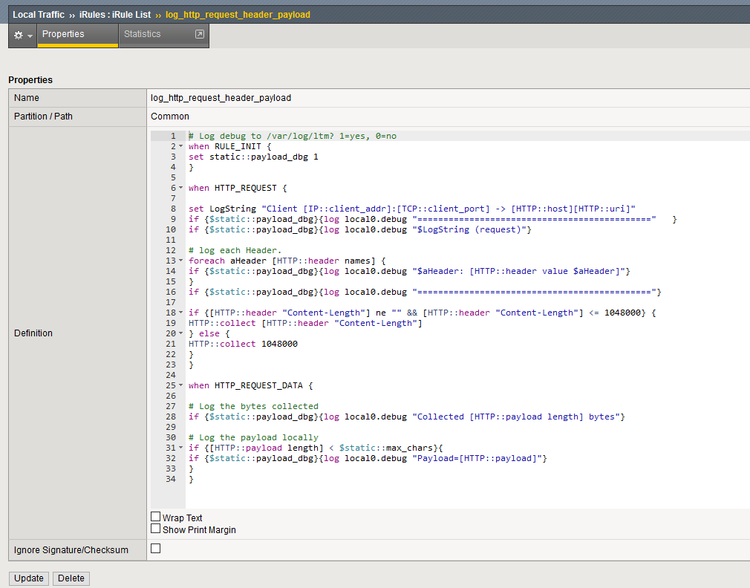This screenshot has height=588, width=750.
Task: Collapse the HTTP_REQUEST_DATA block on line 25
Action: (x=181, y=386)
